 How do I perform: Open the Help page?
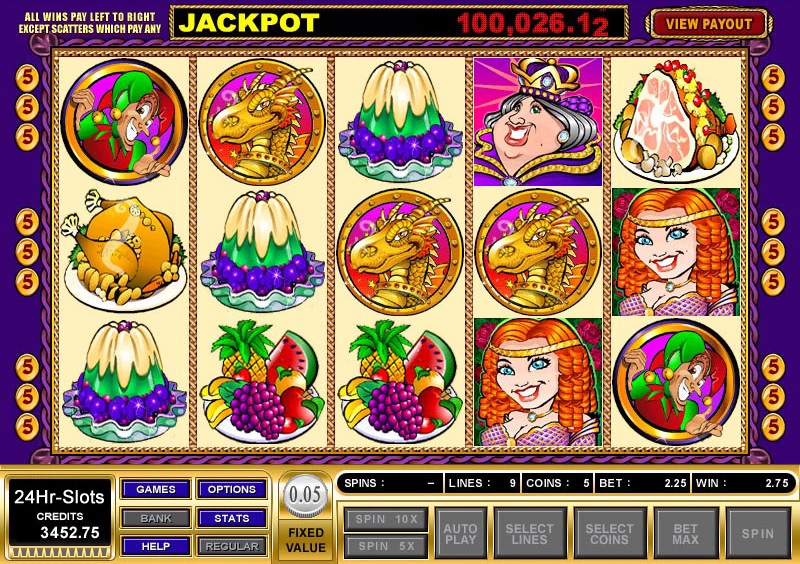156,546
